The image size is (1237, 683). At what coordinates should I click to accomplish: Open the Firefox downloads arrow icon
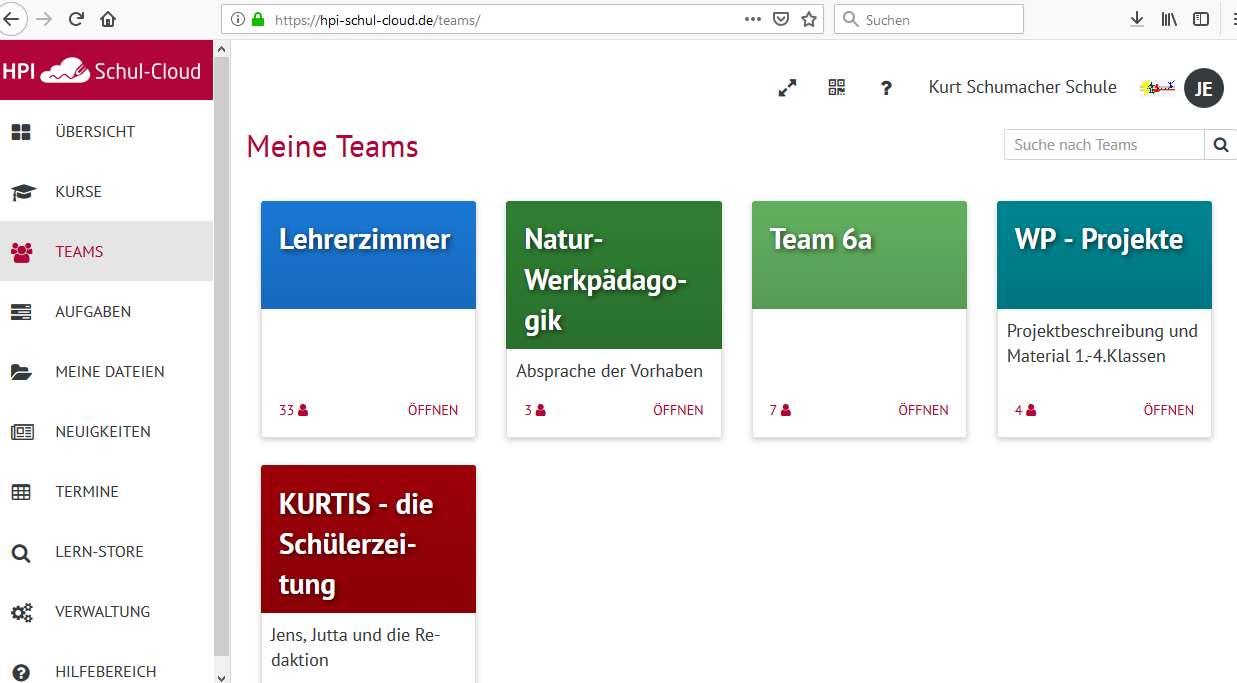click(1136, 19)
